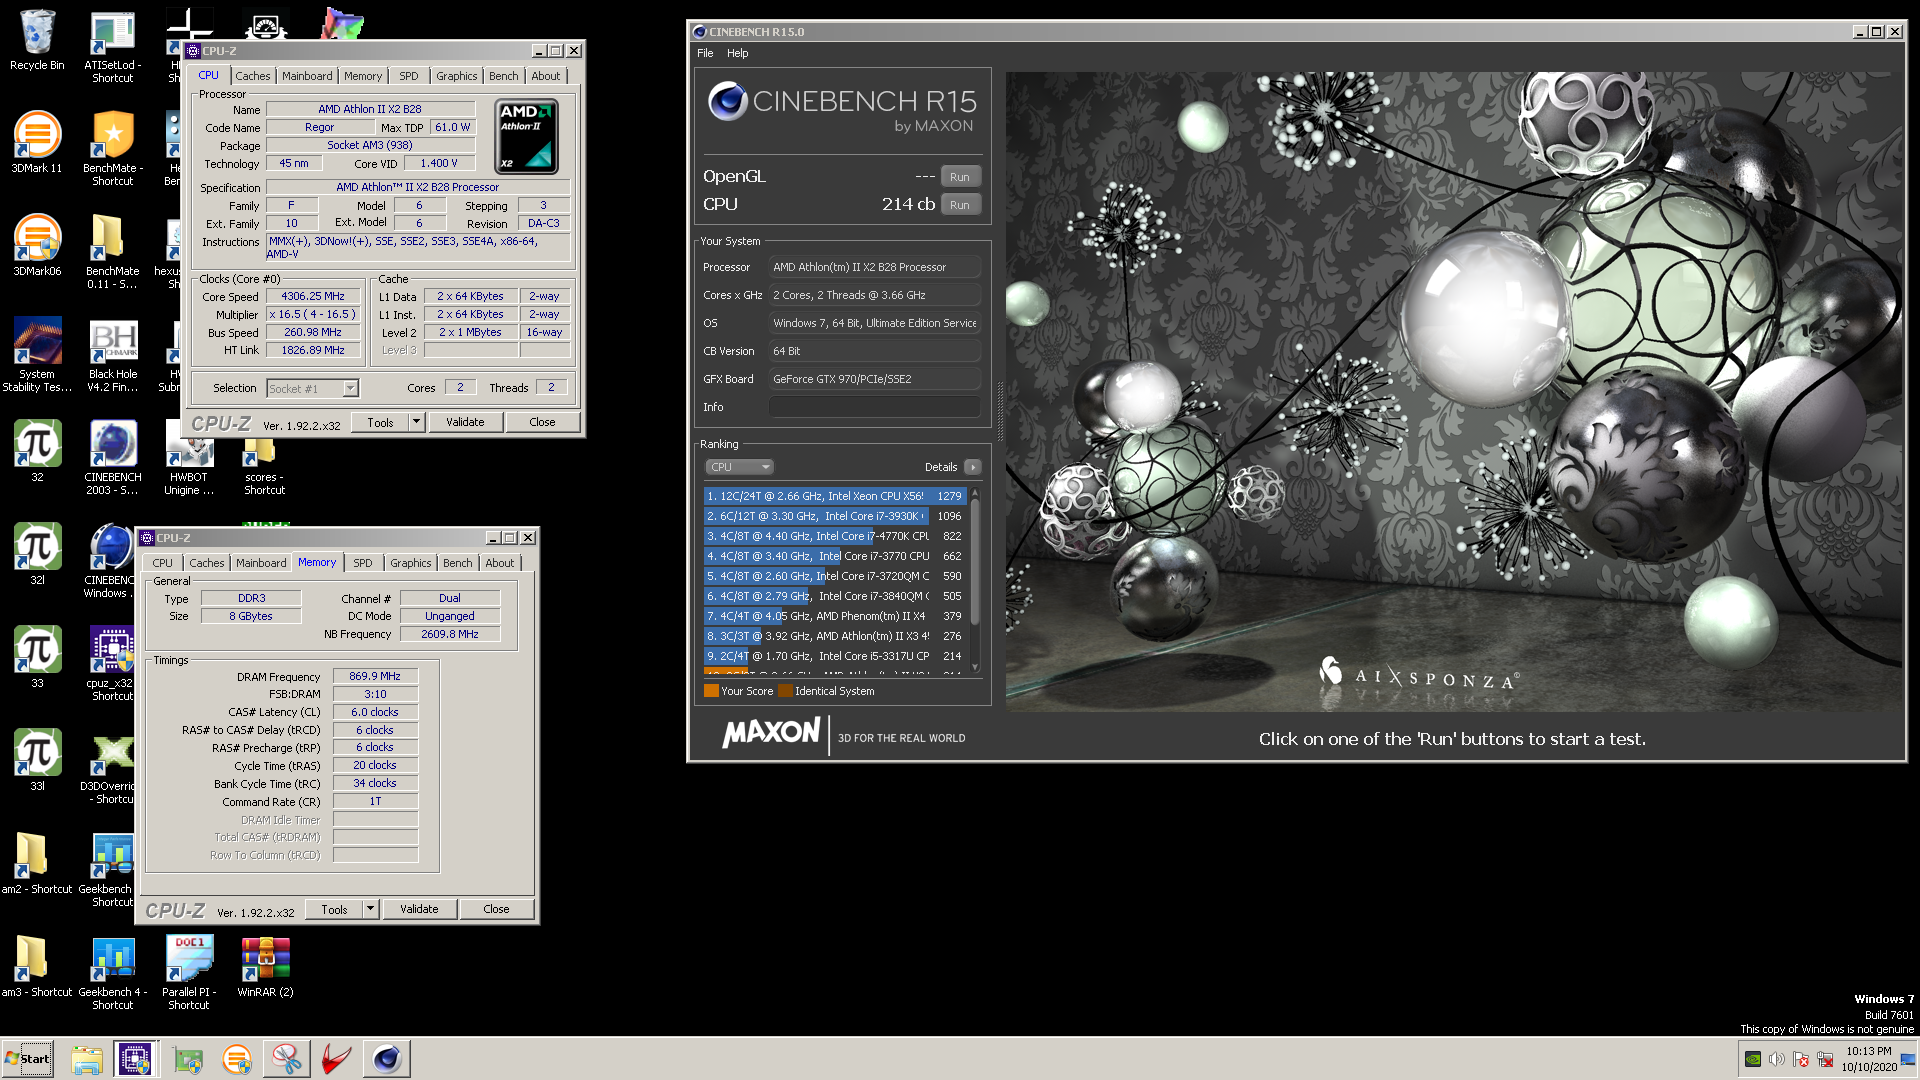Launch the 3DMark 11 desktop icon
Image resolution: width=1920 pixels, height=1080 pixels.
click(37, 143)
